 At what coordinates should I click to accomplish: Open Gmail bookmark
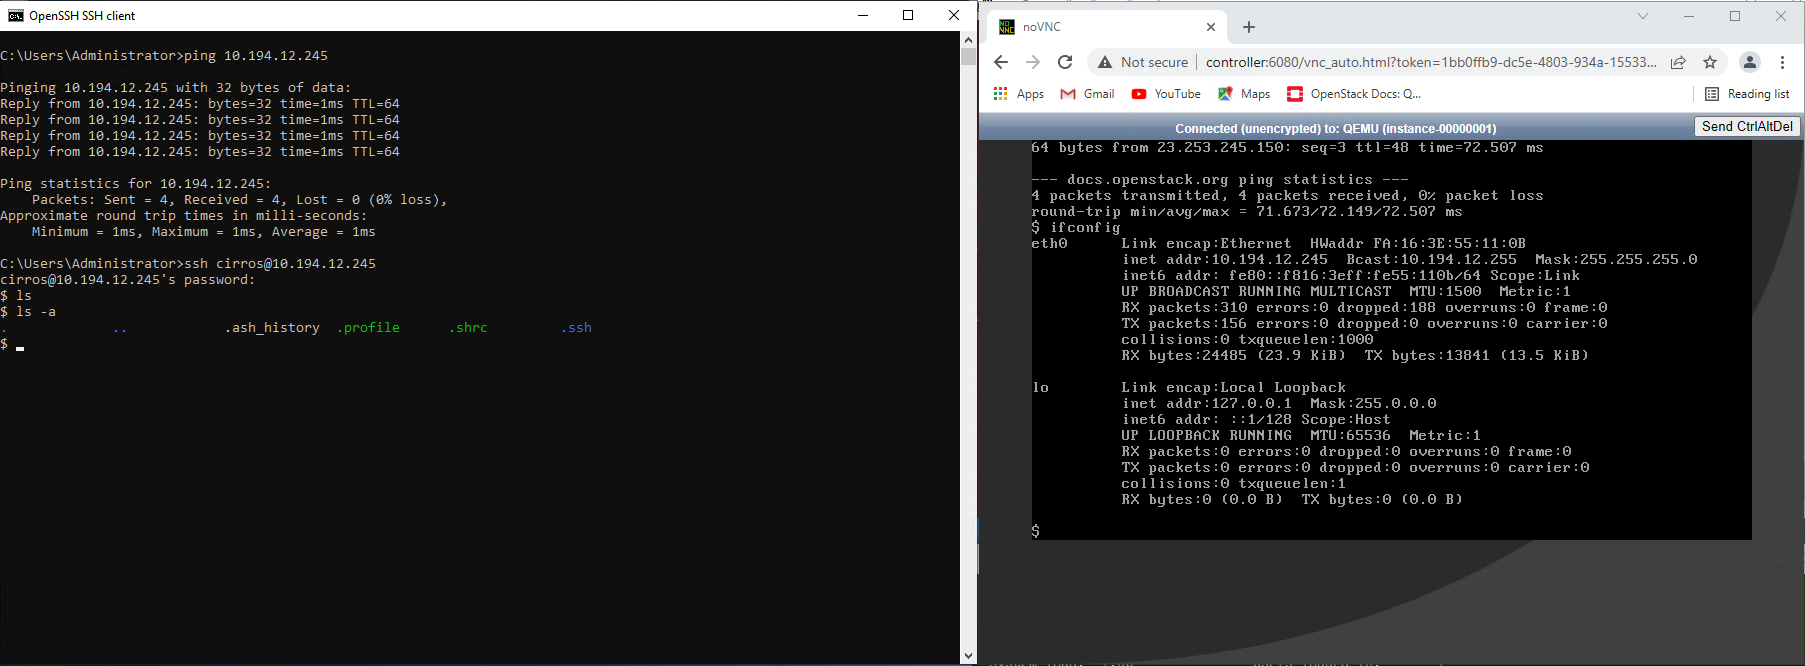pos(1087,94)
